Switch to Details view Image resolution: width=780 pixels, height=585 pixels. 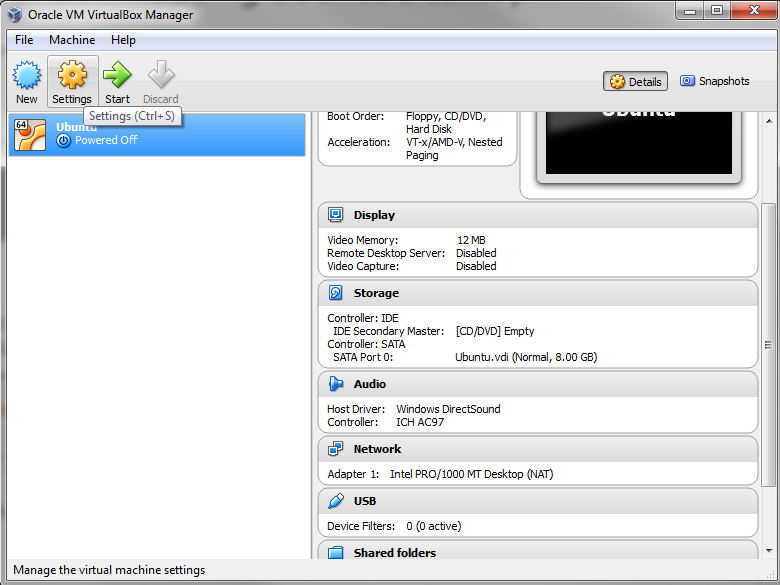coord(635,82)
